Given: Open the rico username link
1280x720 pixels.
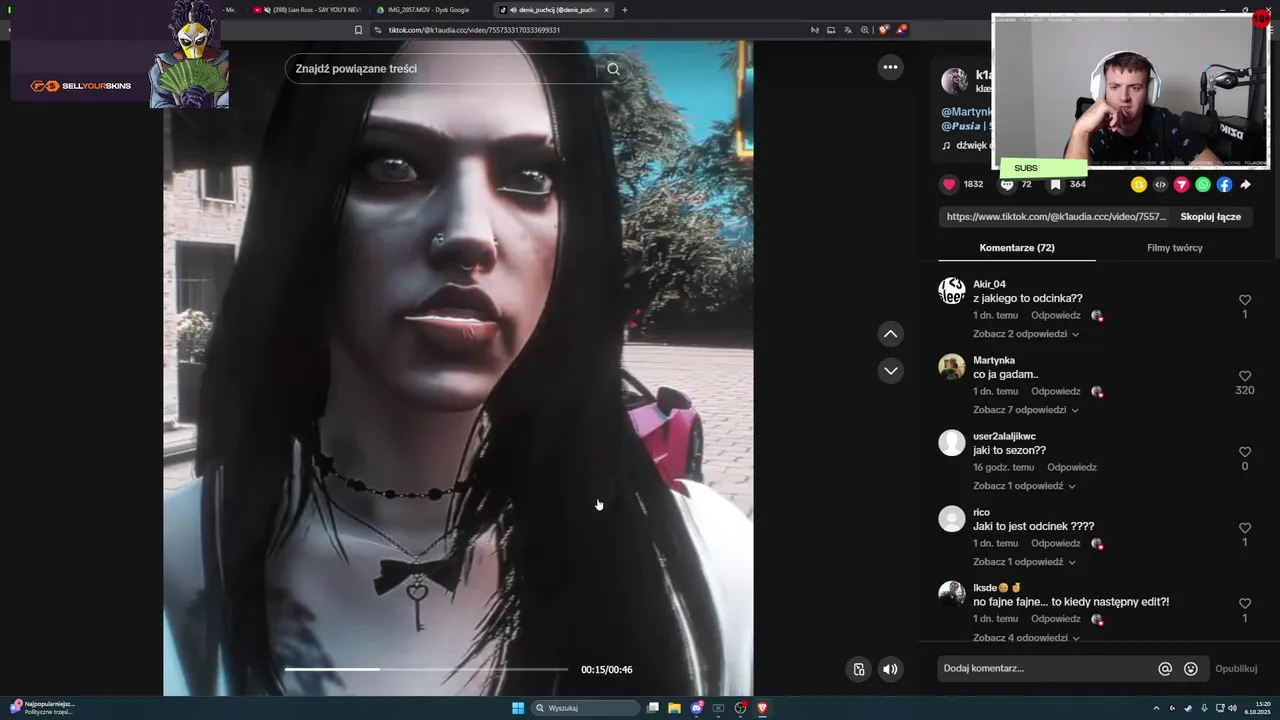Looking at the screenshot, I should click(982, 512).
